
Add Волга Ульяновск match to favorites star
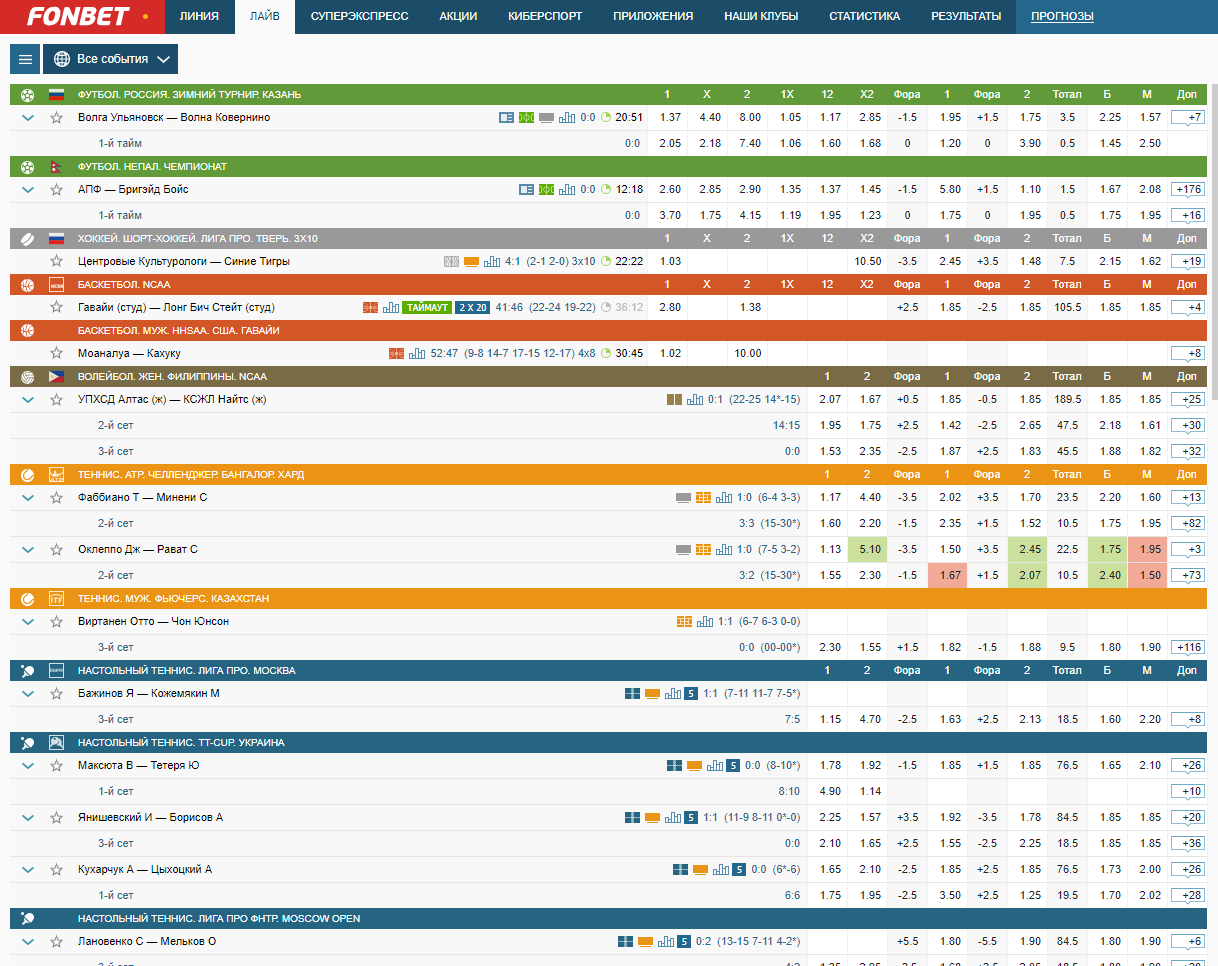[x=56, y=118]
